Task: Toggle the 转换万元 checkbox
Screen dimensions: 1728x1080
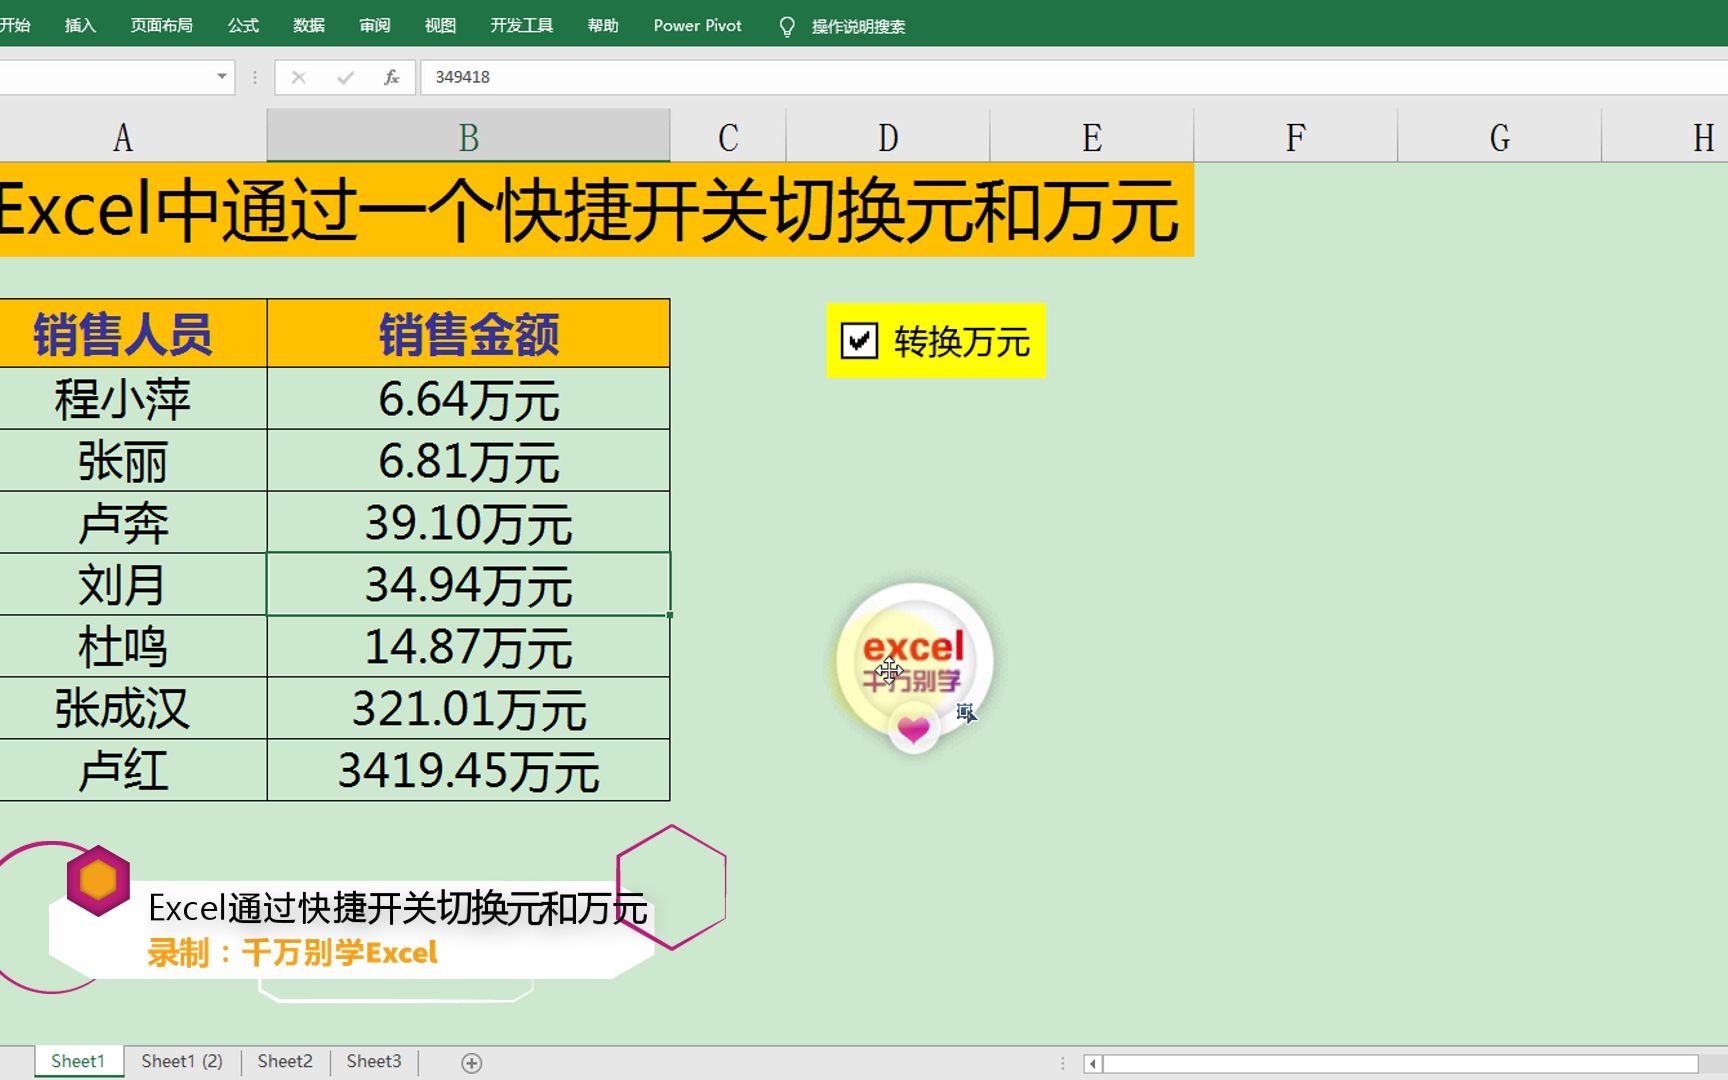Action: [859, 341]
